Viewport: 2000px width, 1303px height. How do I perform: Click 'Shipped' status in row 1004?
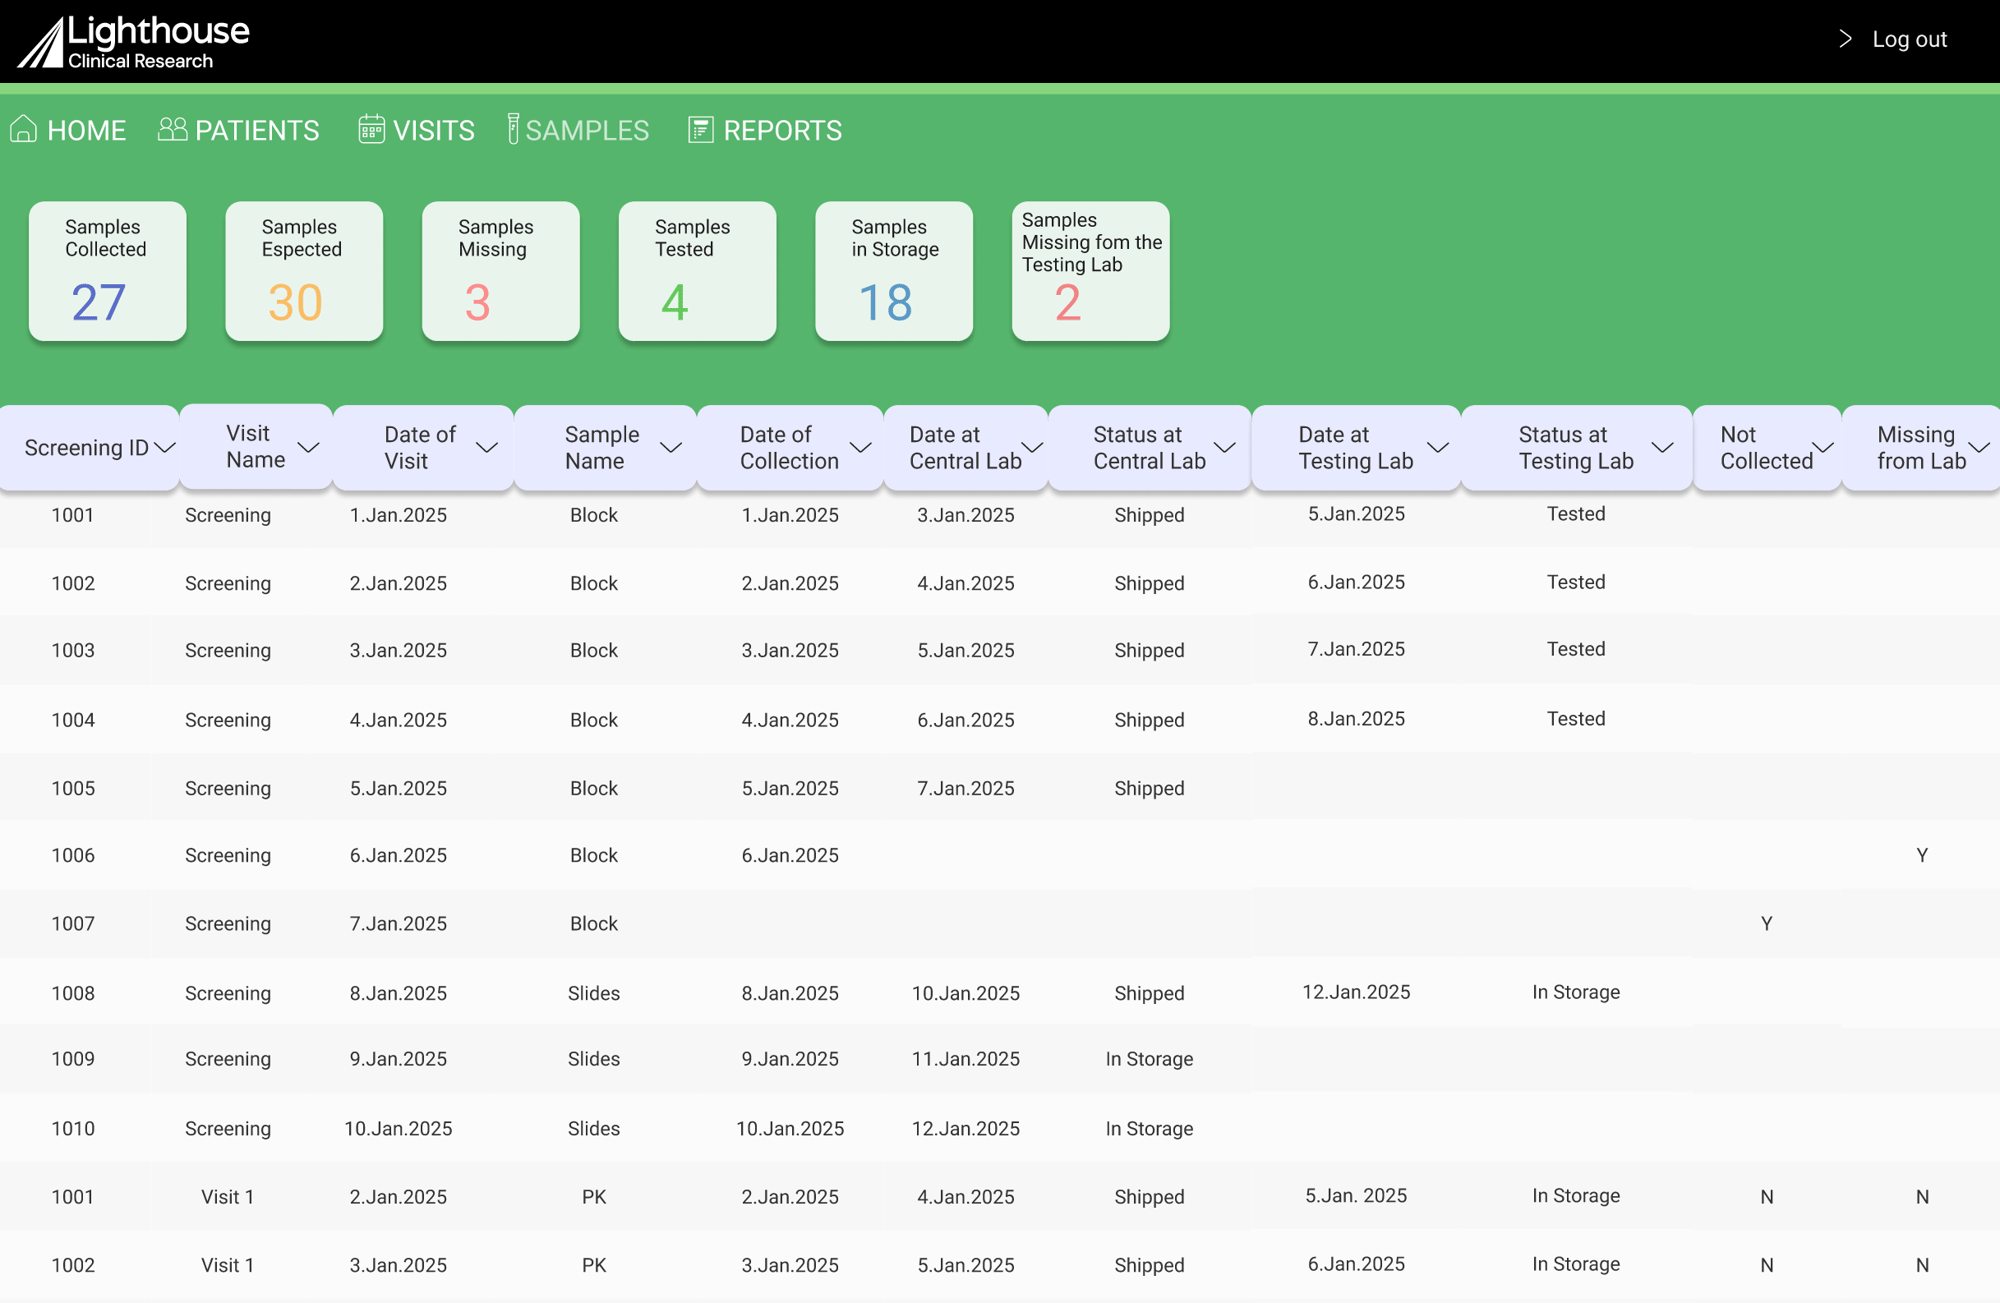click(x=1149, y=720)
